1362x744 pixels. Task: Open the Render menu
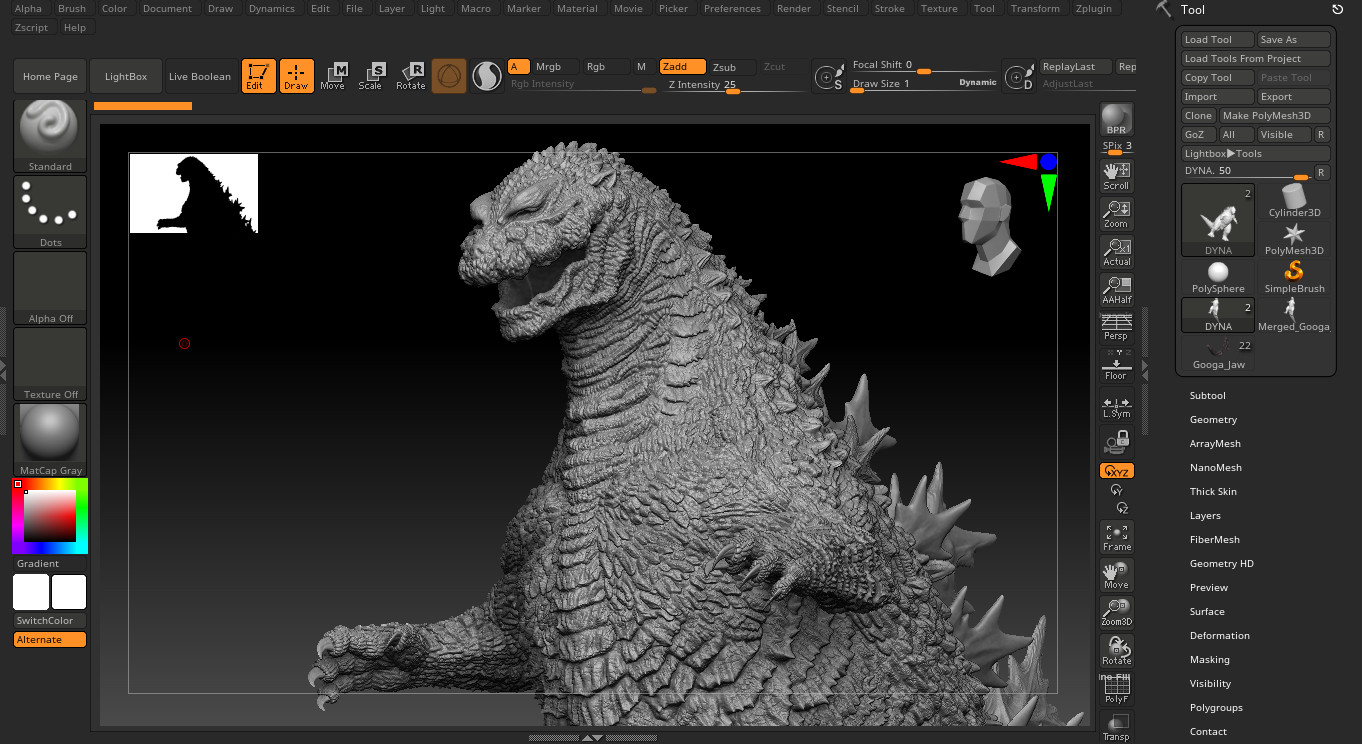794,8
